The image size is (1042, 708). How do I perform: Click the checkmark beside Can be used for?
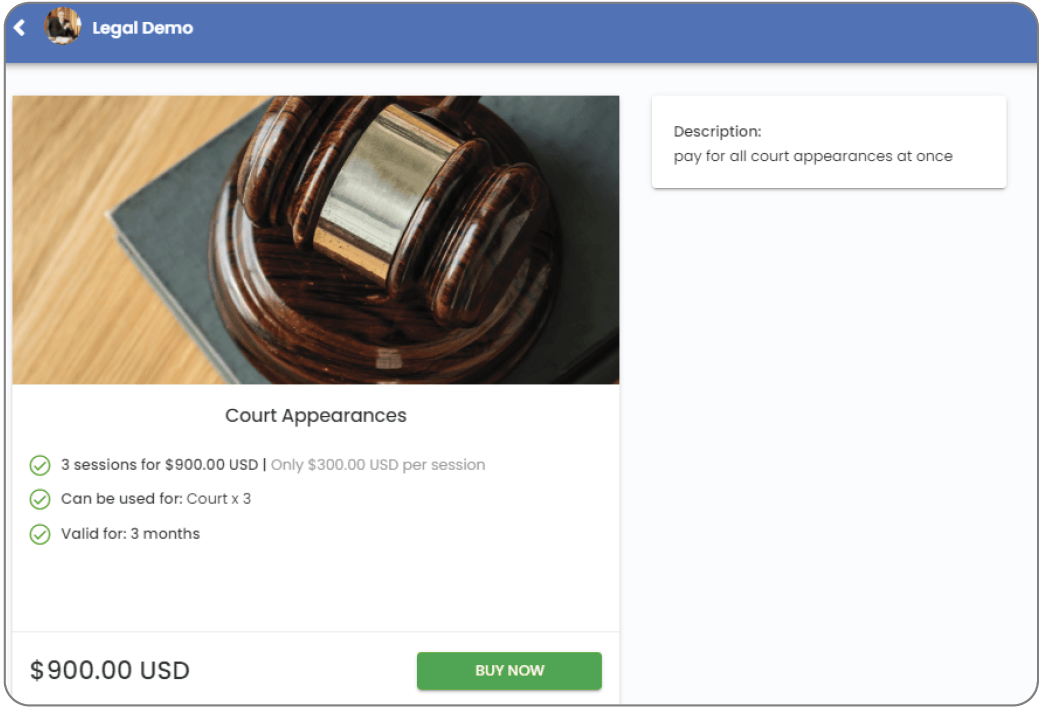40,499
